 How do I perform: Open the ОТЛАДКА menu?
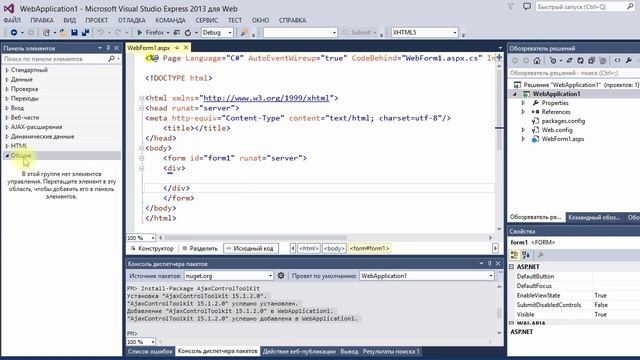(131, 20)
